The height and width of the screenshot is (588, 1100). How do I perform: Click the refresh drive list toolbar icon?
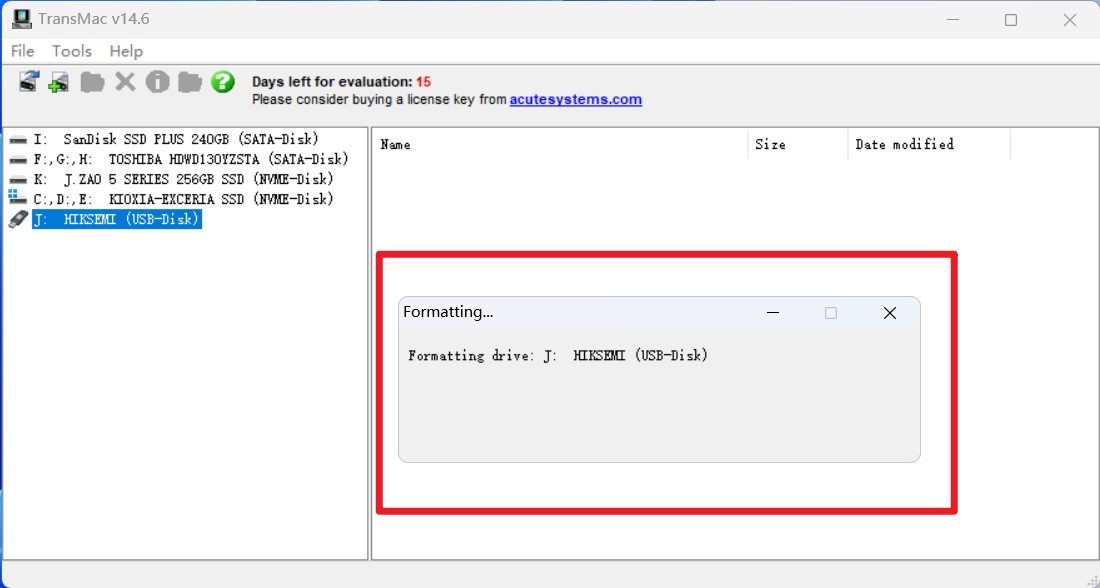pyautogui.click(x=29, y=81)
